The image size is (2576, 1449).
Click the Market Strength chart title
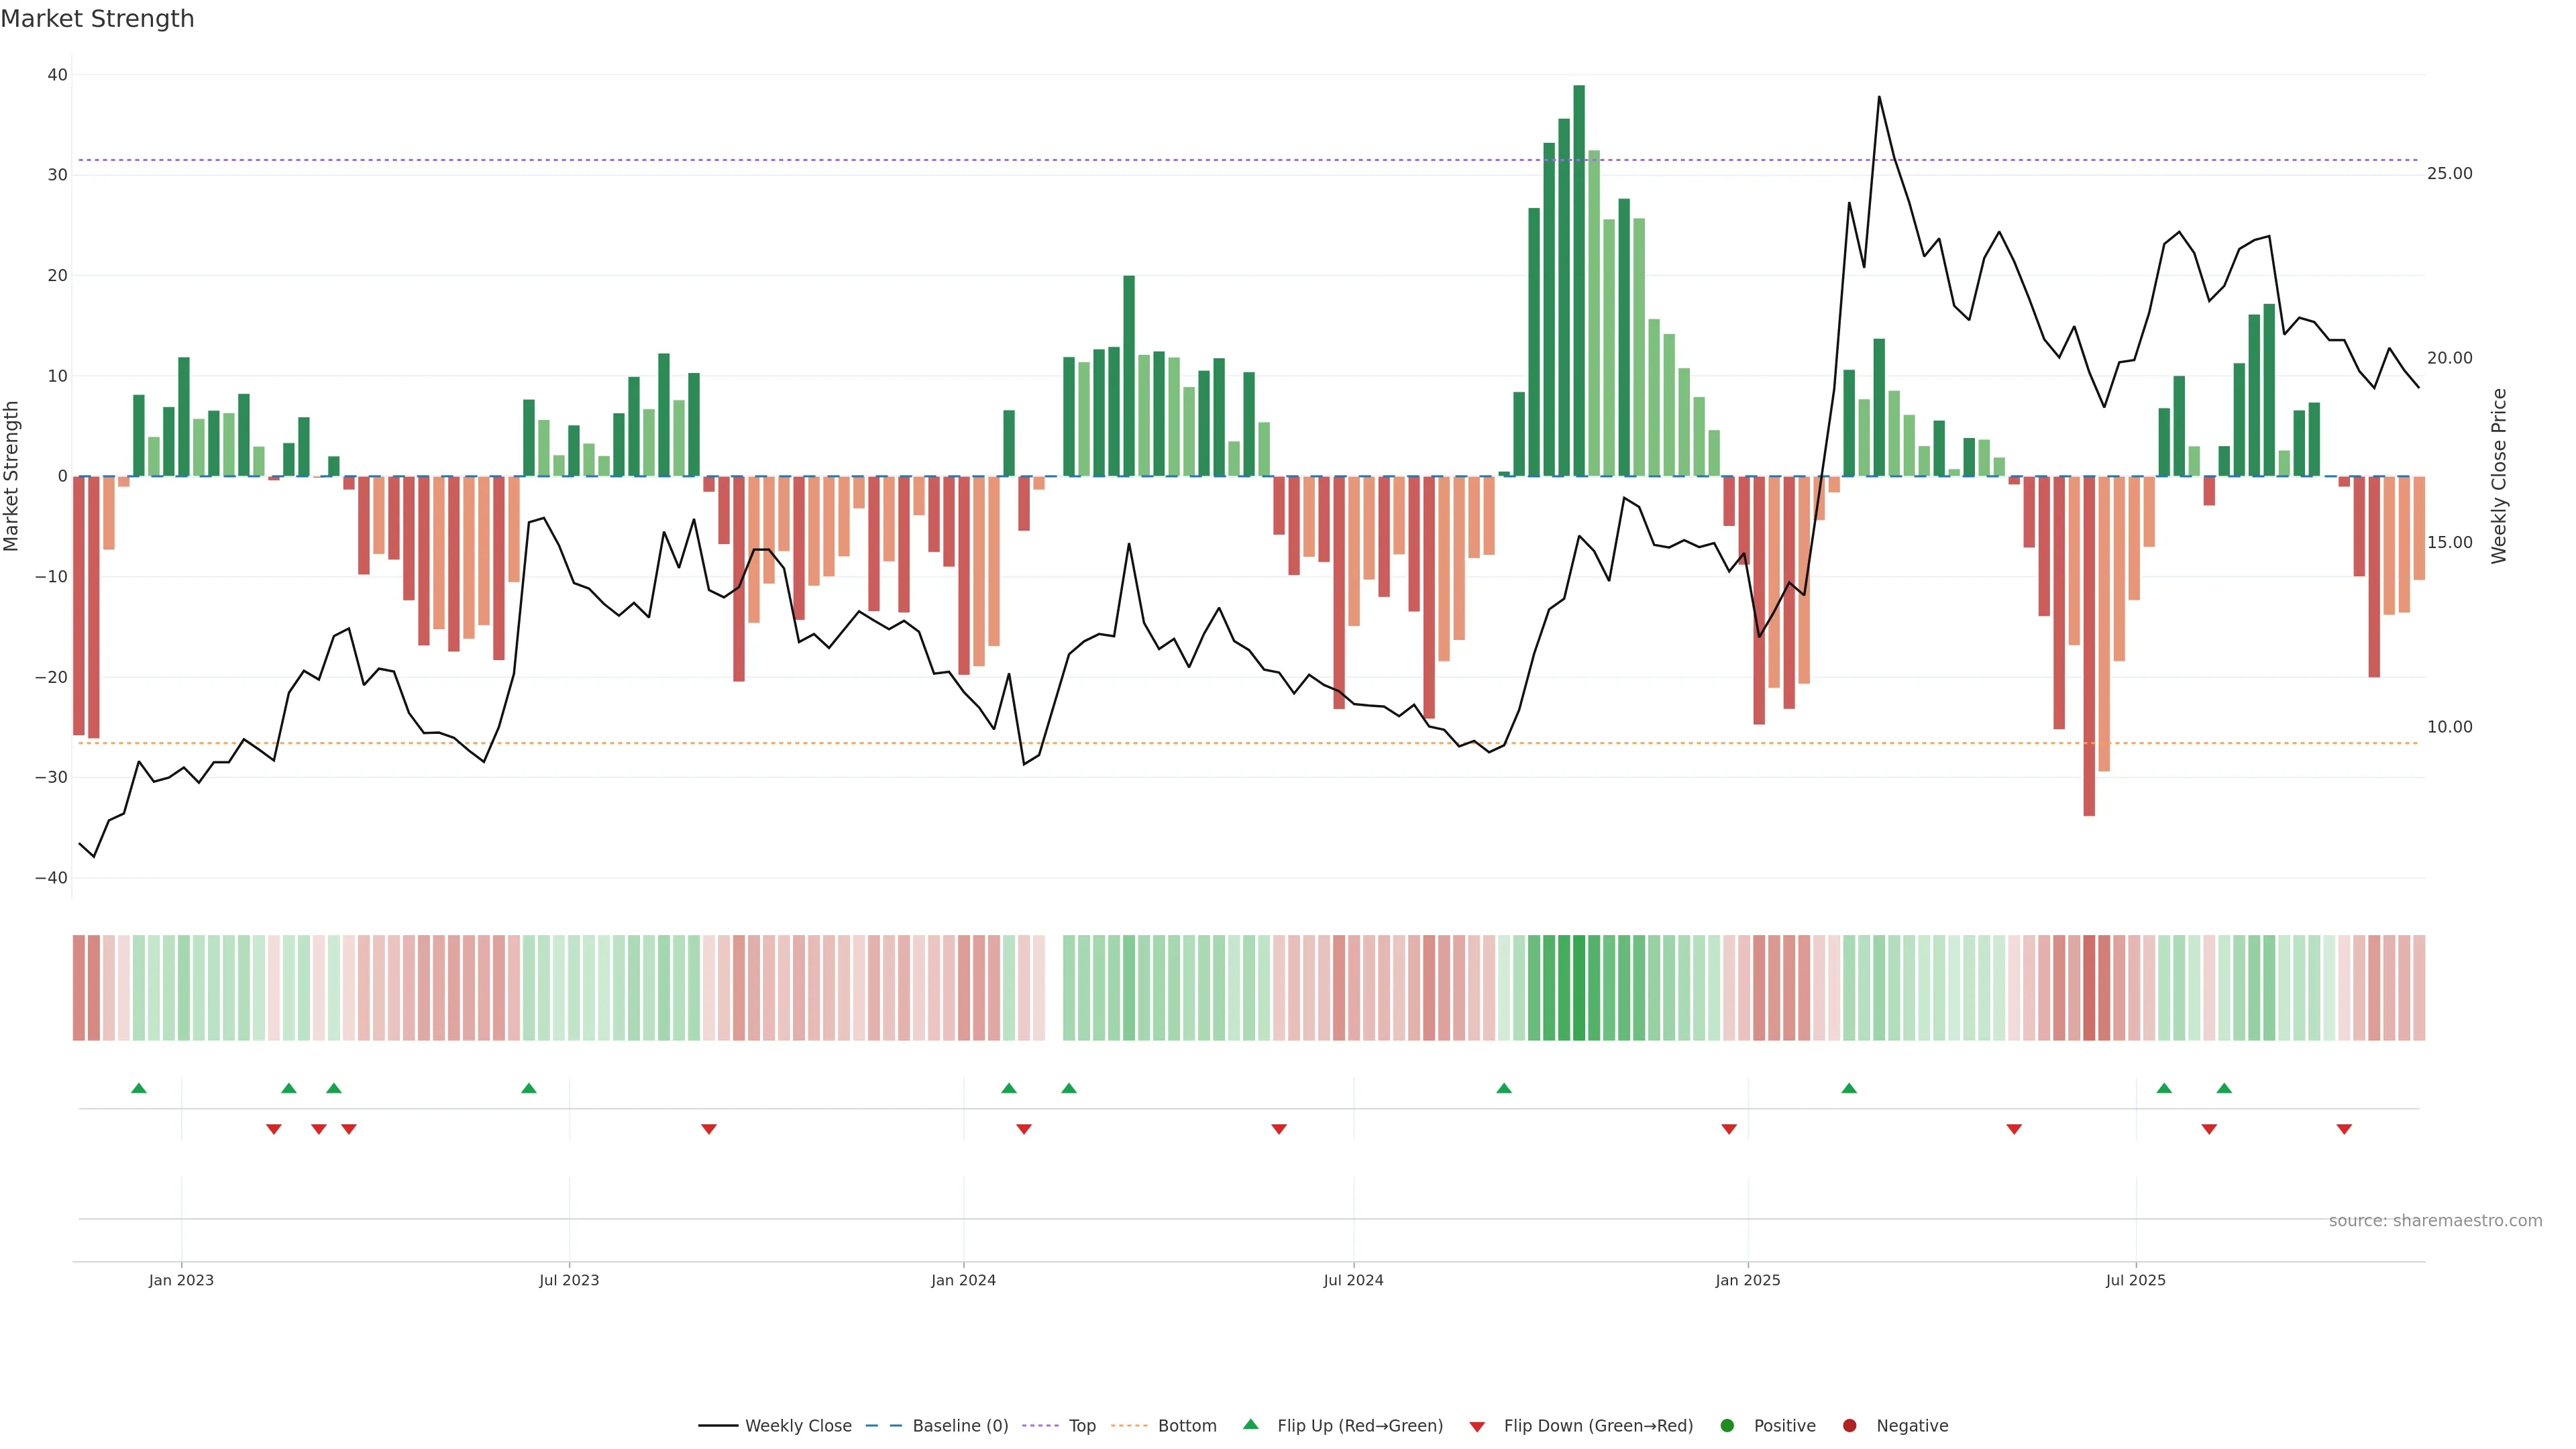(x=97, y=19)
